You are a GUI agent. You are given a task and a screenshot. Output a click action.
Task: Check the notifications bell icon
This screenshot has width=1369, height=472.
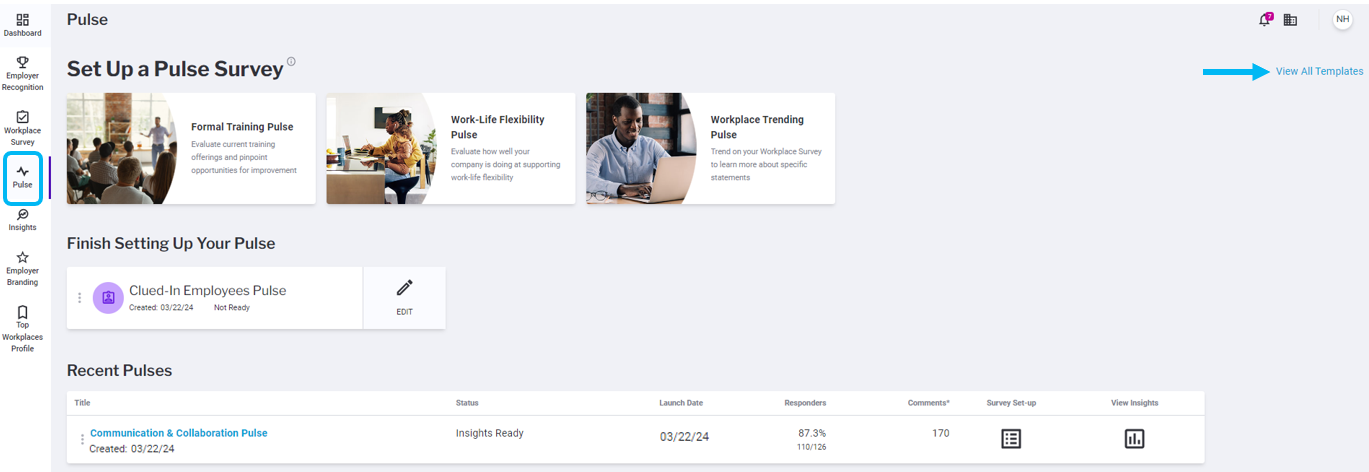[x=1265, y=20]
